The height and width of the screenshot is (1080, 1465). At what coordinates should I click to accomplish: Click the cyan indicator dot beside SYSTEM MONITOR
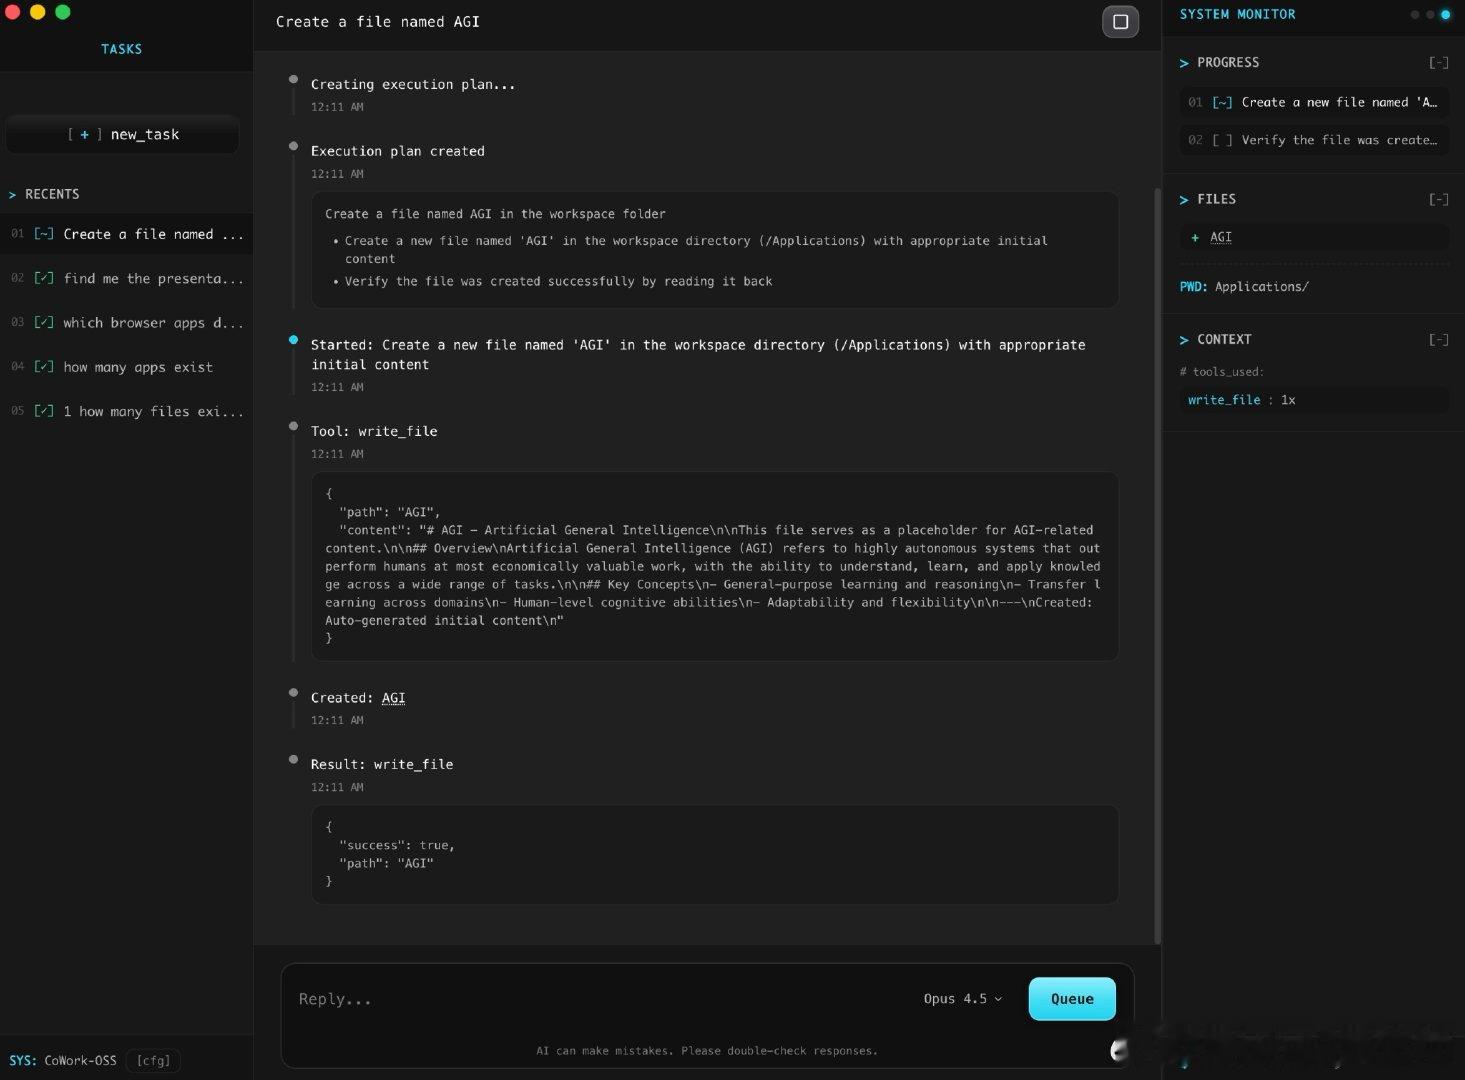click(1445, 14)
